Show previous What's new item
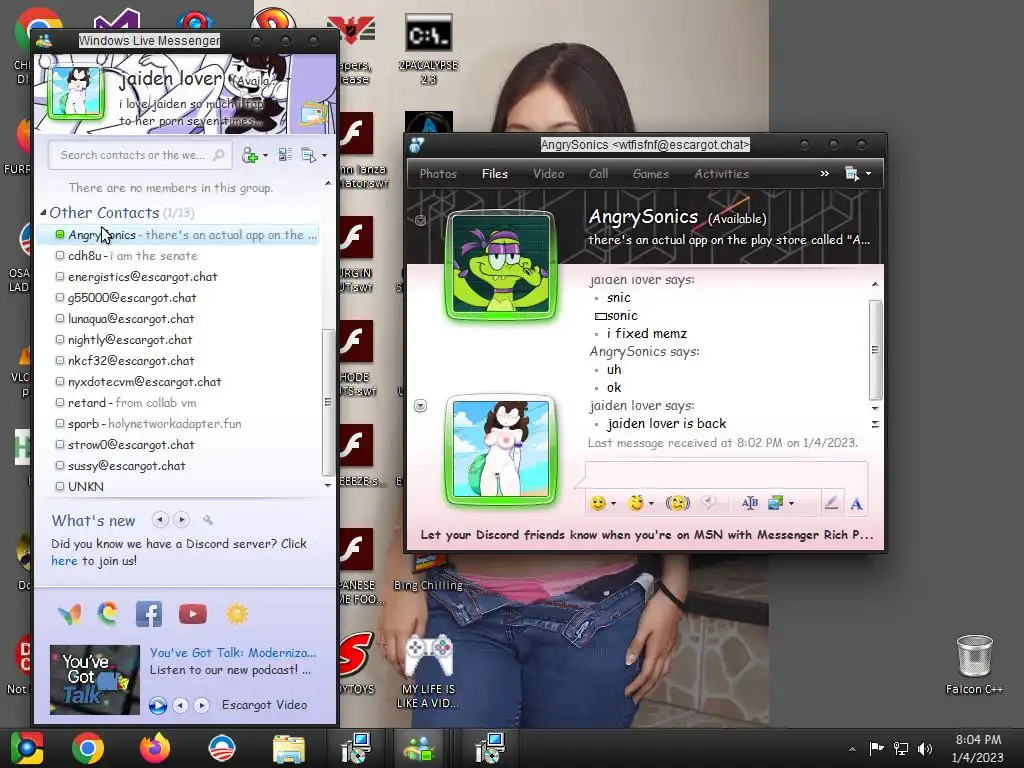This screenshot has width=1024, height=768. [160, 520]
